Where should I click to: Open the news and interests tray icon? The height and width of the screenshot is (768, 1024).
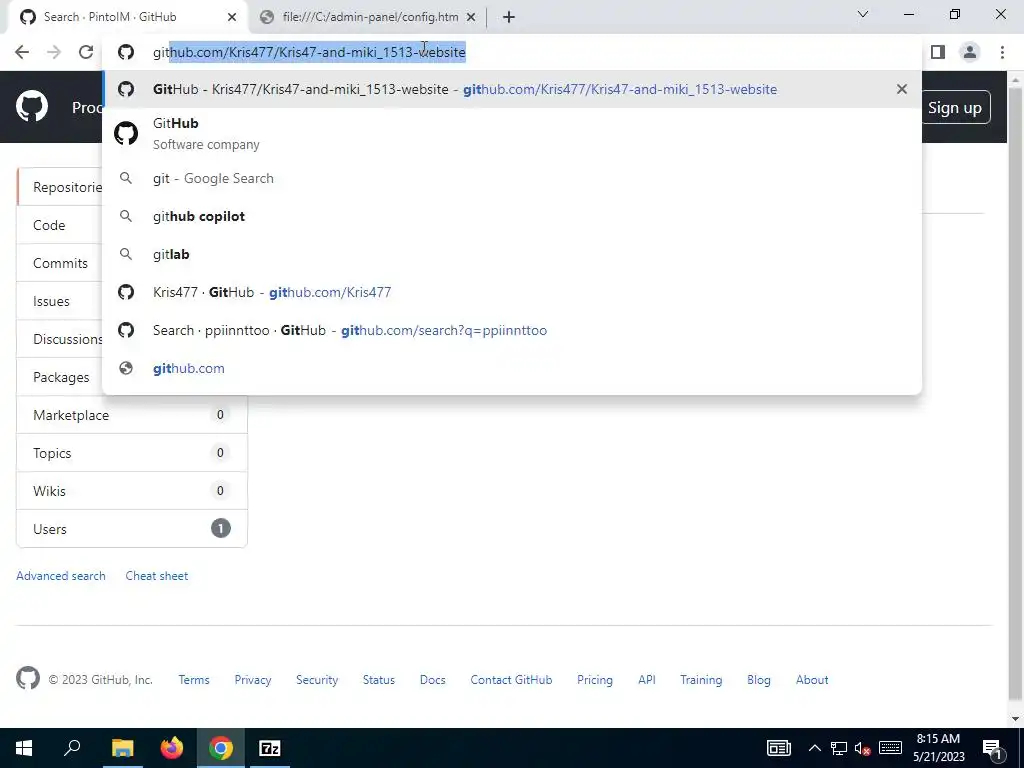(x=778, y=748)
